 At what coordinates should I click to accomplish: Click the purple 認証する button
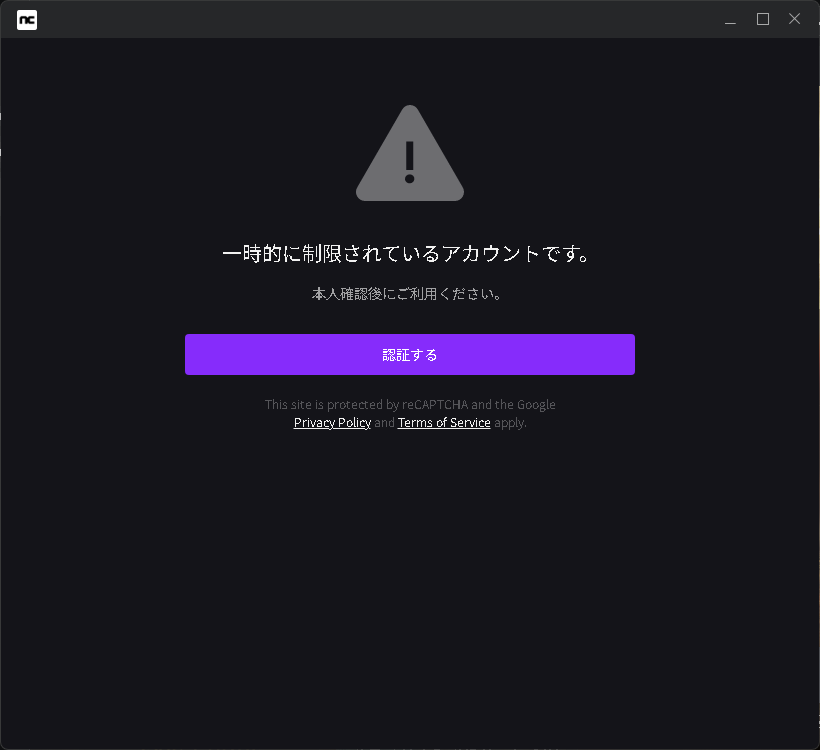click(409, 355)
